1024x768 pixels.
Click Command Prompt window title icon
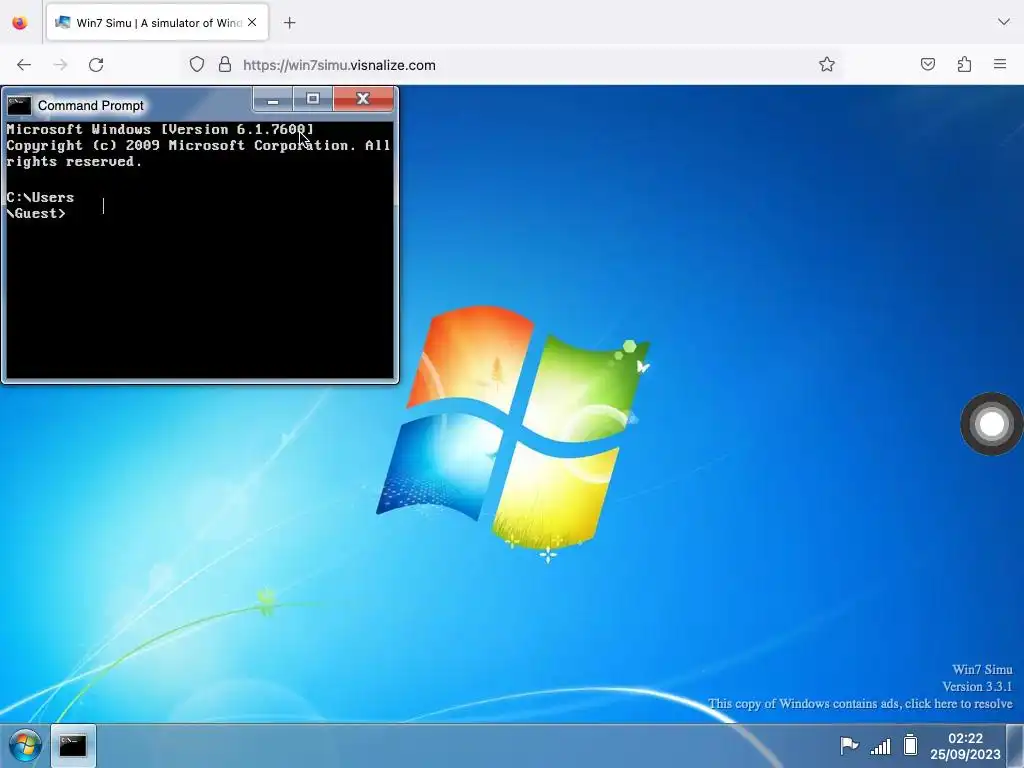19,105
